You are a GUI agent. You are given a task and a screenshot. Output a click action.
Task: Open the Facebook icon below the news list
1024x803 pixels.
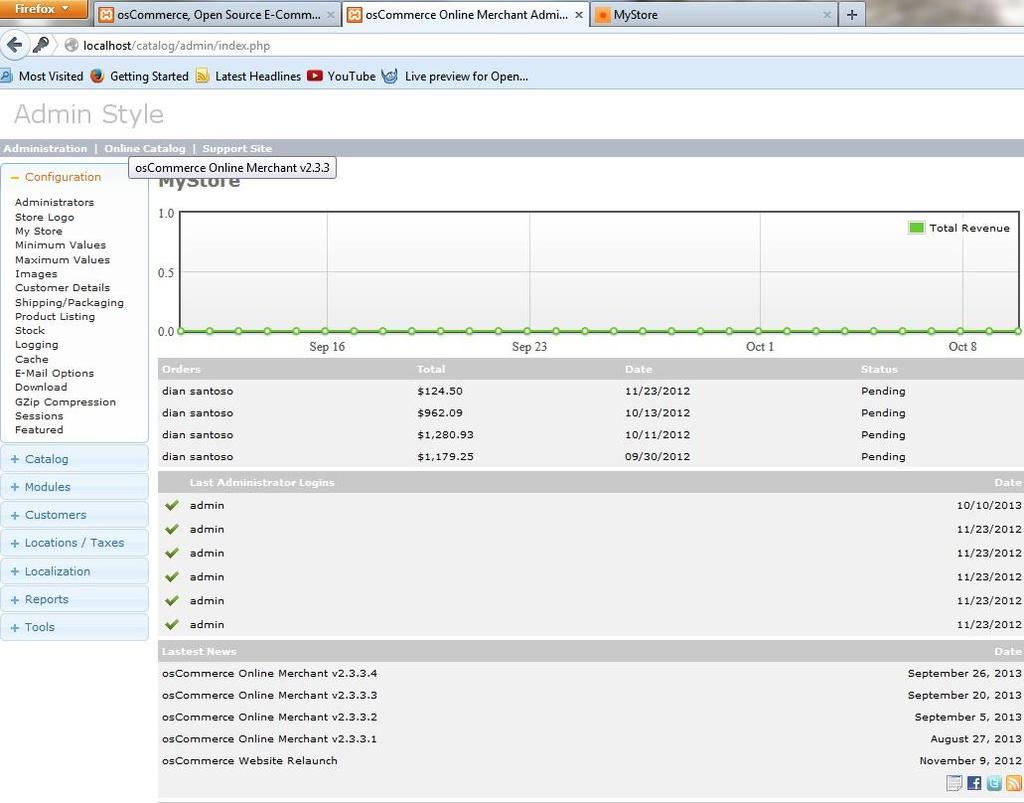(974, 782)
